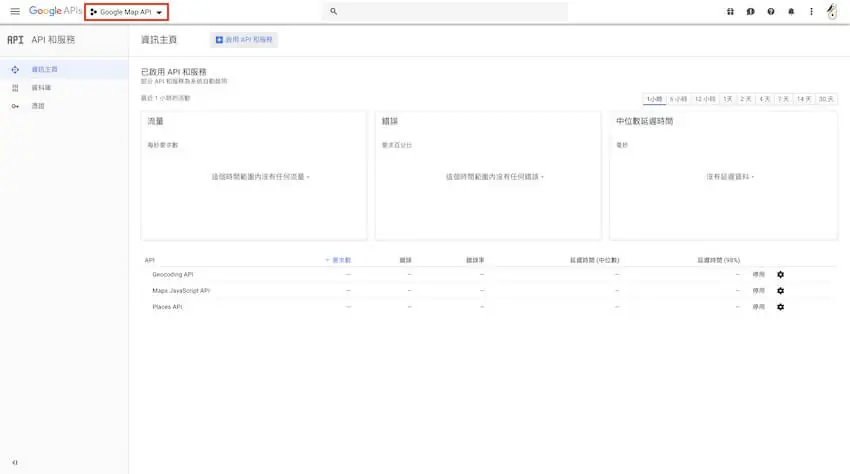Click the 延遲時間 (中位數) column header
The width and height of the screenshot is (850, 474).
coord(594,260)
